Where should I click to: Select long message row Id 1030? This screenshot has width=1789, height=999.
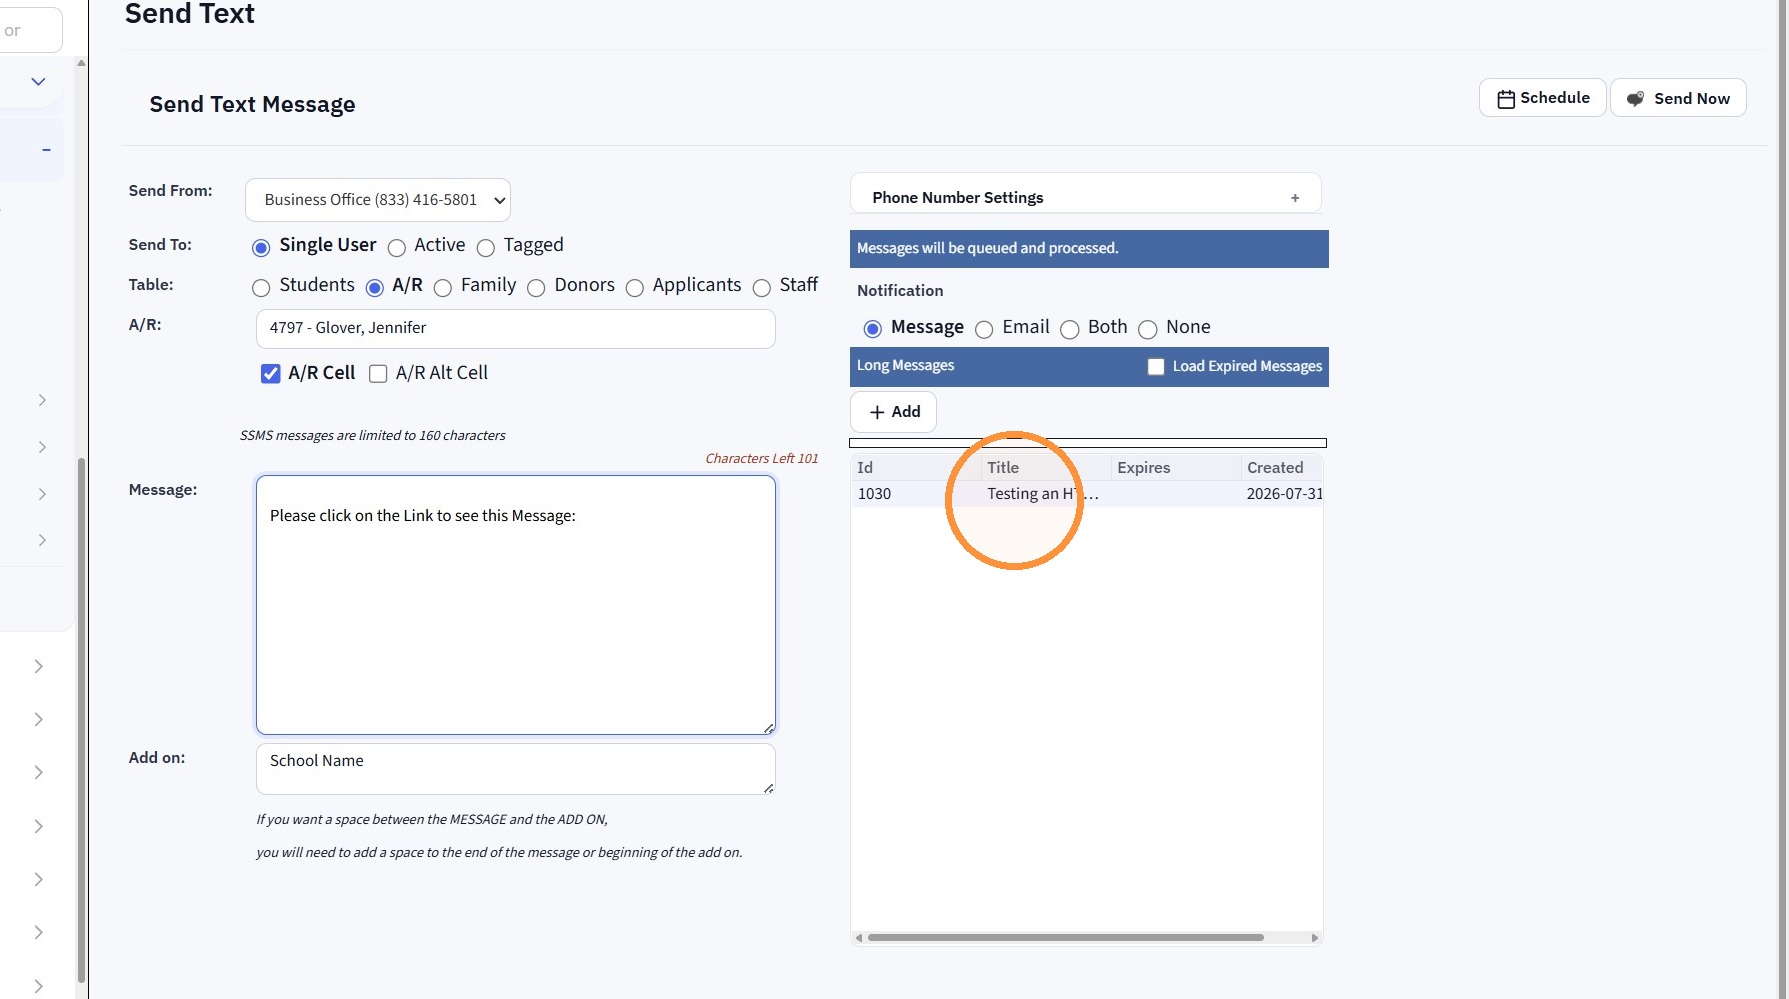[1087, 494]
